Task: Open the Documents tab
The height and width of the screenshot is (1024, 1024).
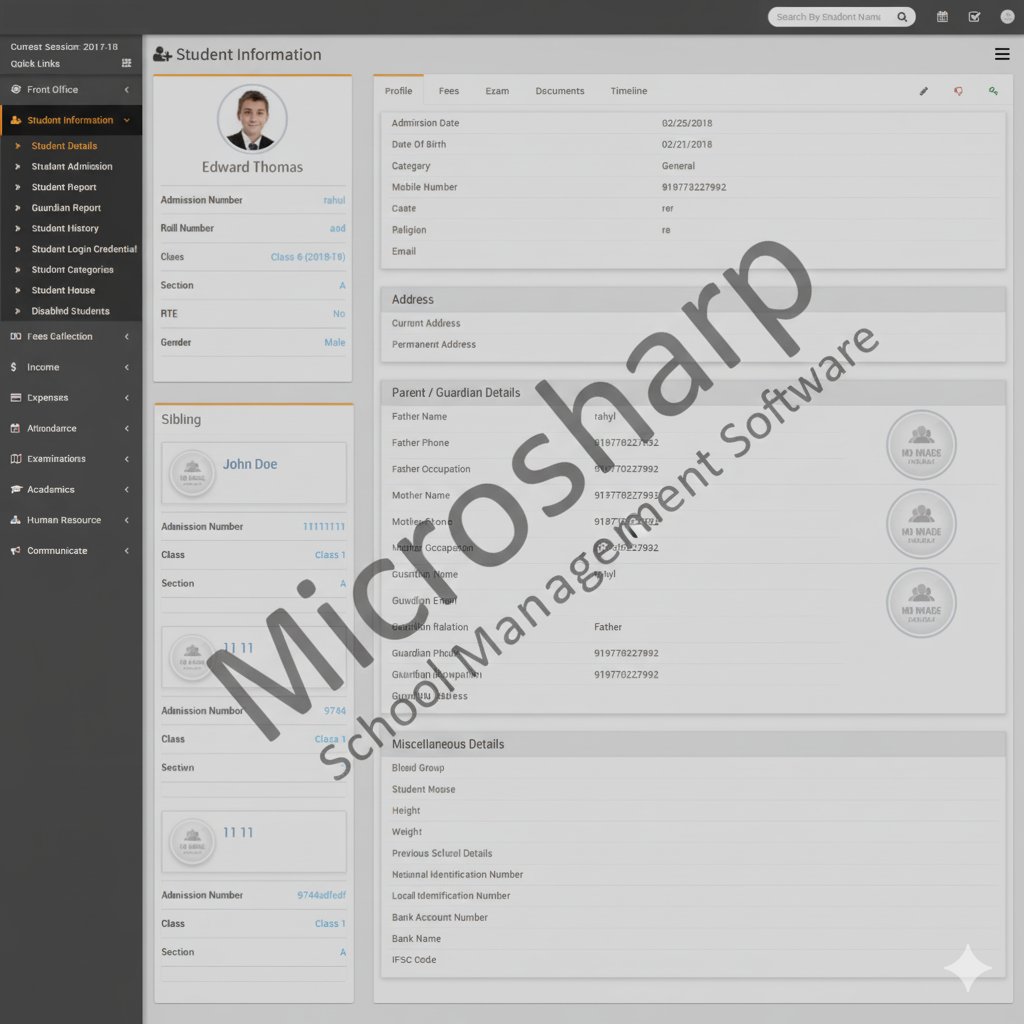Action: click(559, 91)
